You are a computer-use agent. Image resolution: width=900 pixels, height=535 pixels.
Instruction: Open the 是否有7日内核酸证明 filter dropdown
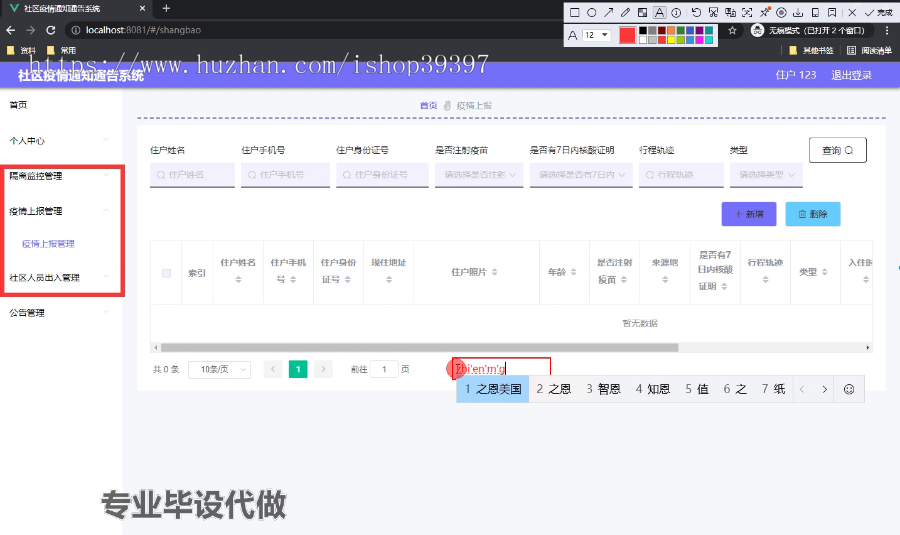[581, 175]
